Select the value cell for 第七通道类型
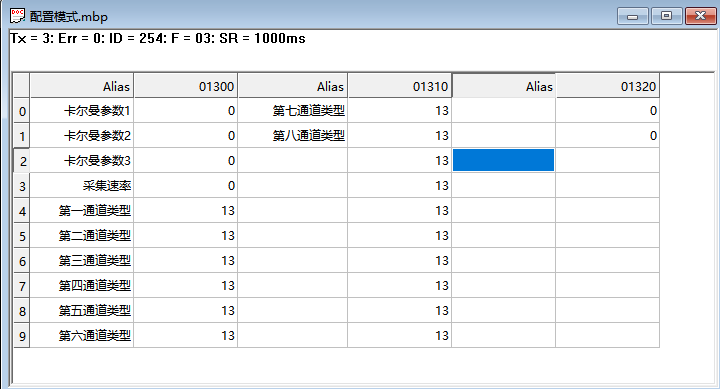 click(399, 111)
